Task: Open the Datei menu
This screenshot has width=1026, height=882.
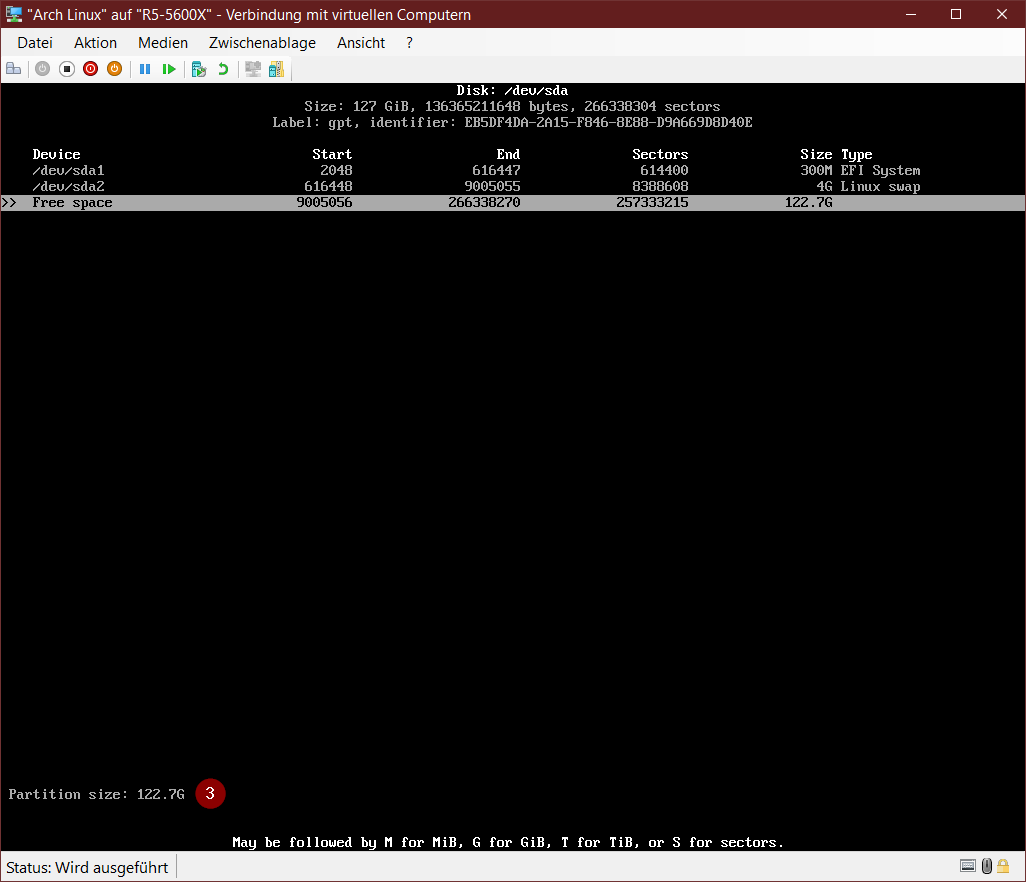Action: [35, 43]
